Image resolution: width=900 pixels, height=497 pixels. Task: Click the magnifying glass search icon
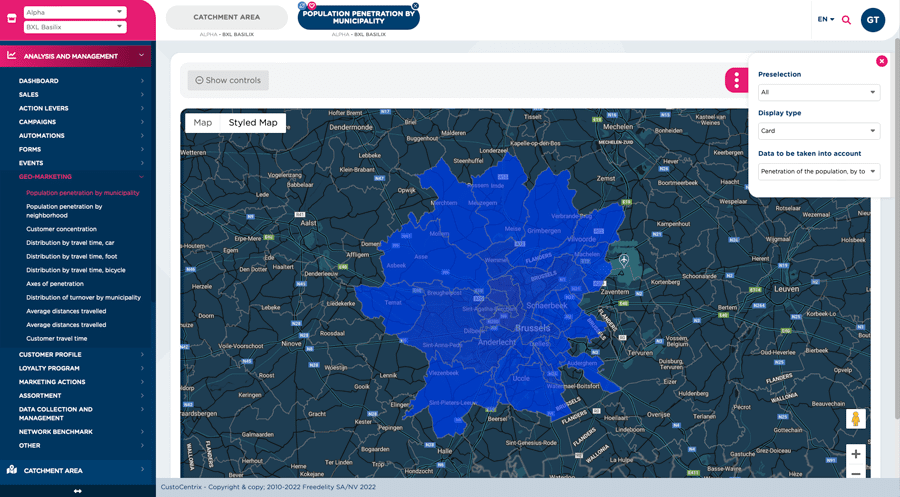coord(846,20)
